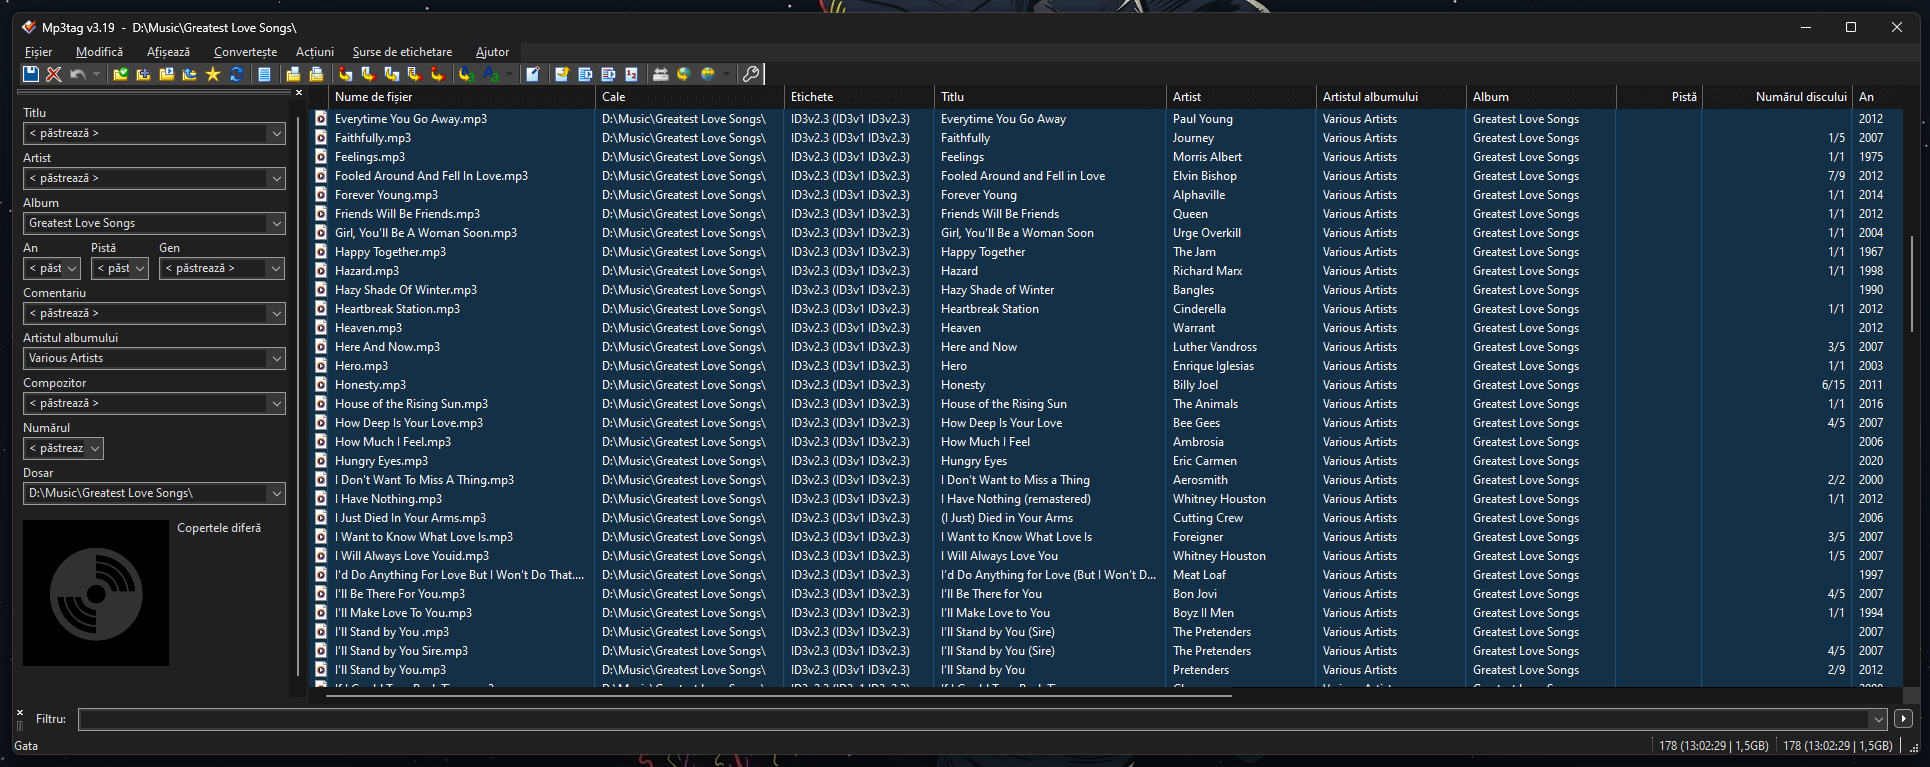Image resolution: width=1930 pixels, height=767 pixels.
Task: Save tags with the floppy disk icon
Action: pos(31,74)
